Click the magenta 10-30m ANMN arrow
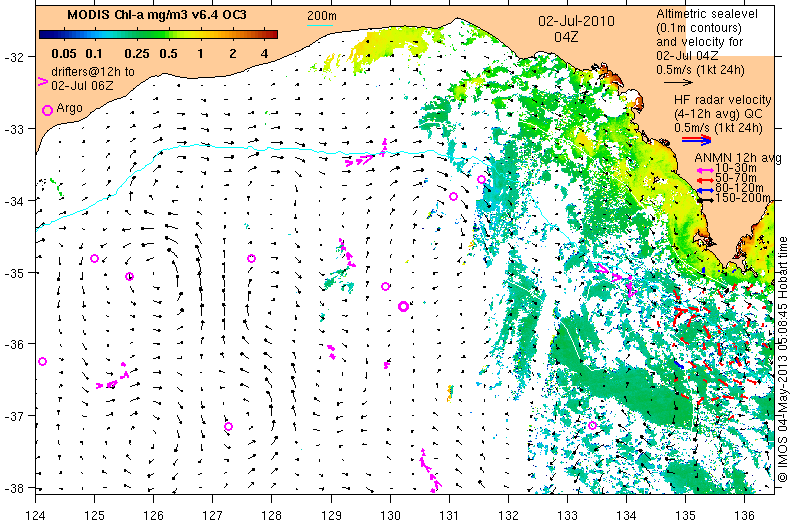800x520 pixels. (706, 170)
